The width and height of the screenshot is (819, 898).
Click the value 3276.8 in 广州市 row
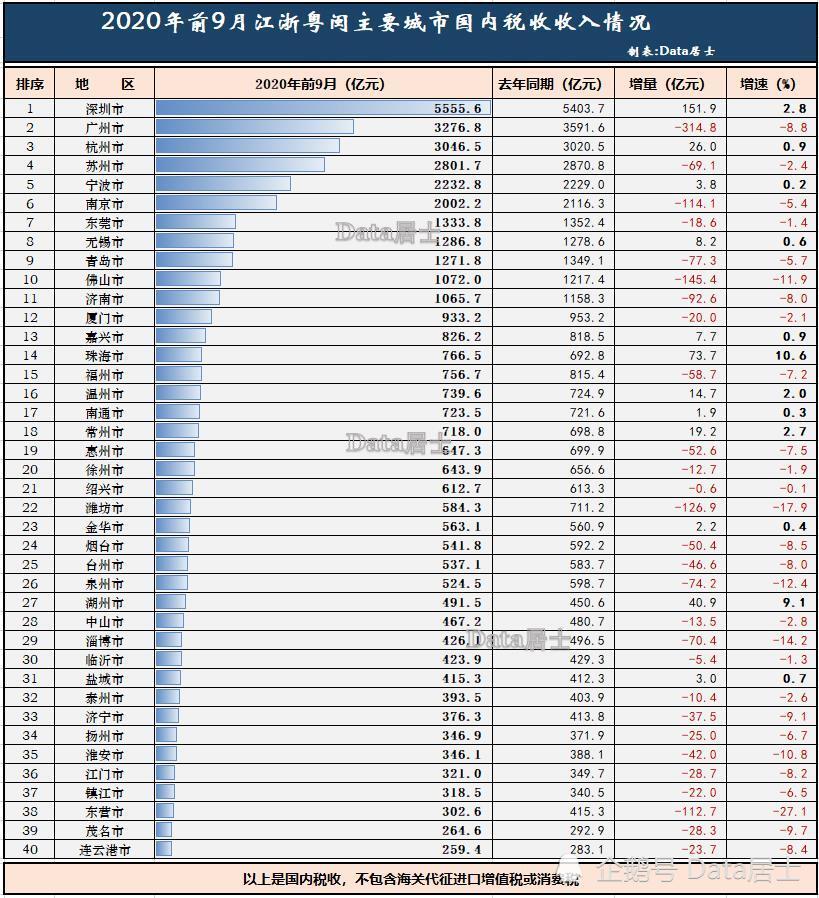point(457,128)
